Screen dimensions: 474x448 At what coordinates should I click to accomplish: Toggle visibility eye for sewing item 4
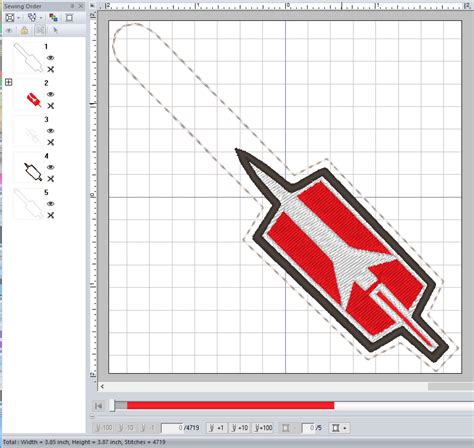(x=50, y=167)
